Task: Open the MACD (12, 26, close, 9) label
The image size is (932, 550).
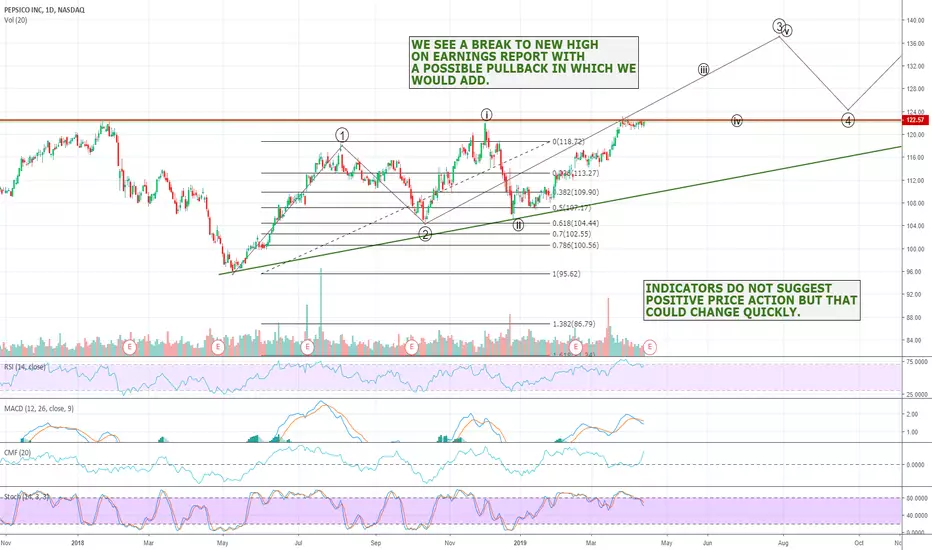Action: coord(39,408)
